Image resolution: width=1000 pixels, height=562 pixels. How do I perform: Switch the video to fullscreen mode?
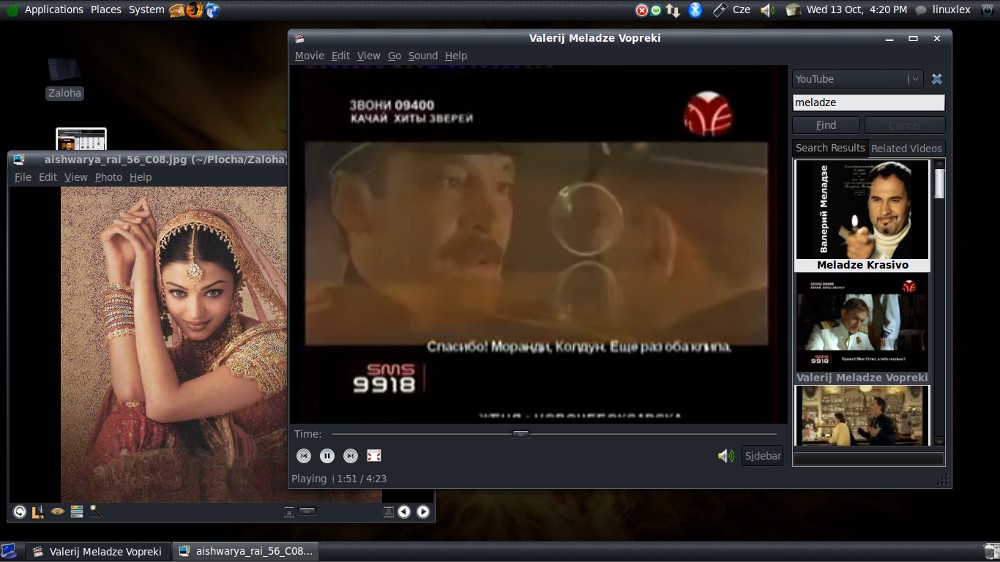pyautogui.click(x=374, y=455)
